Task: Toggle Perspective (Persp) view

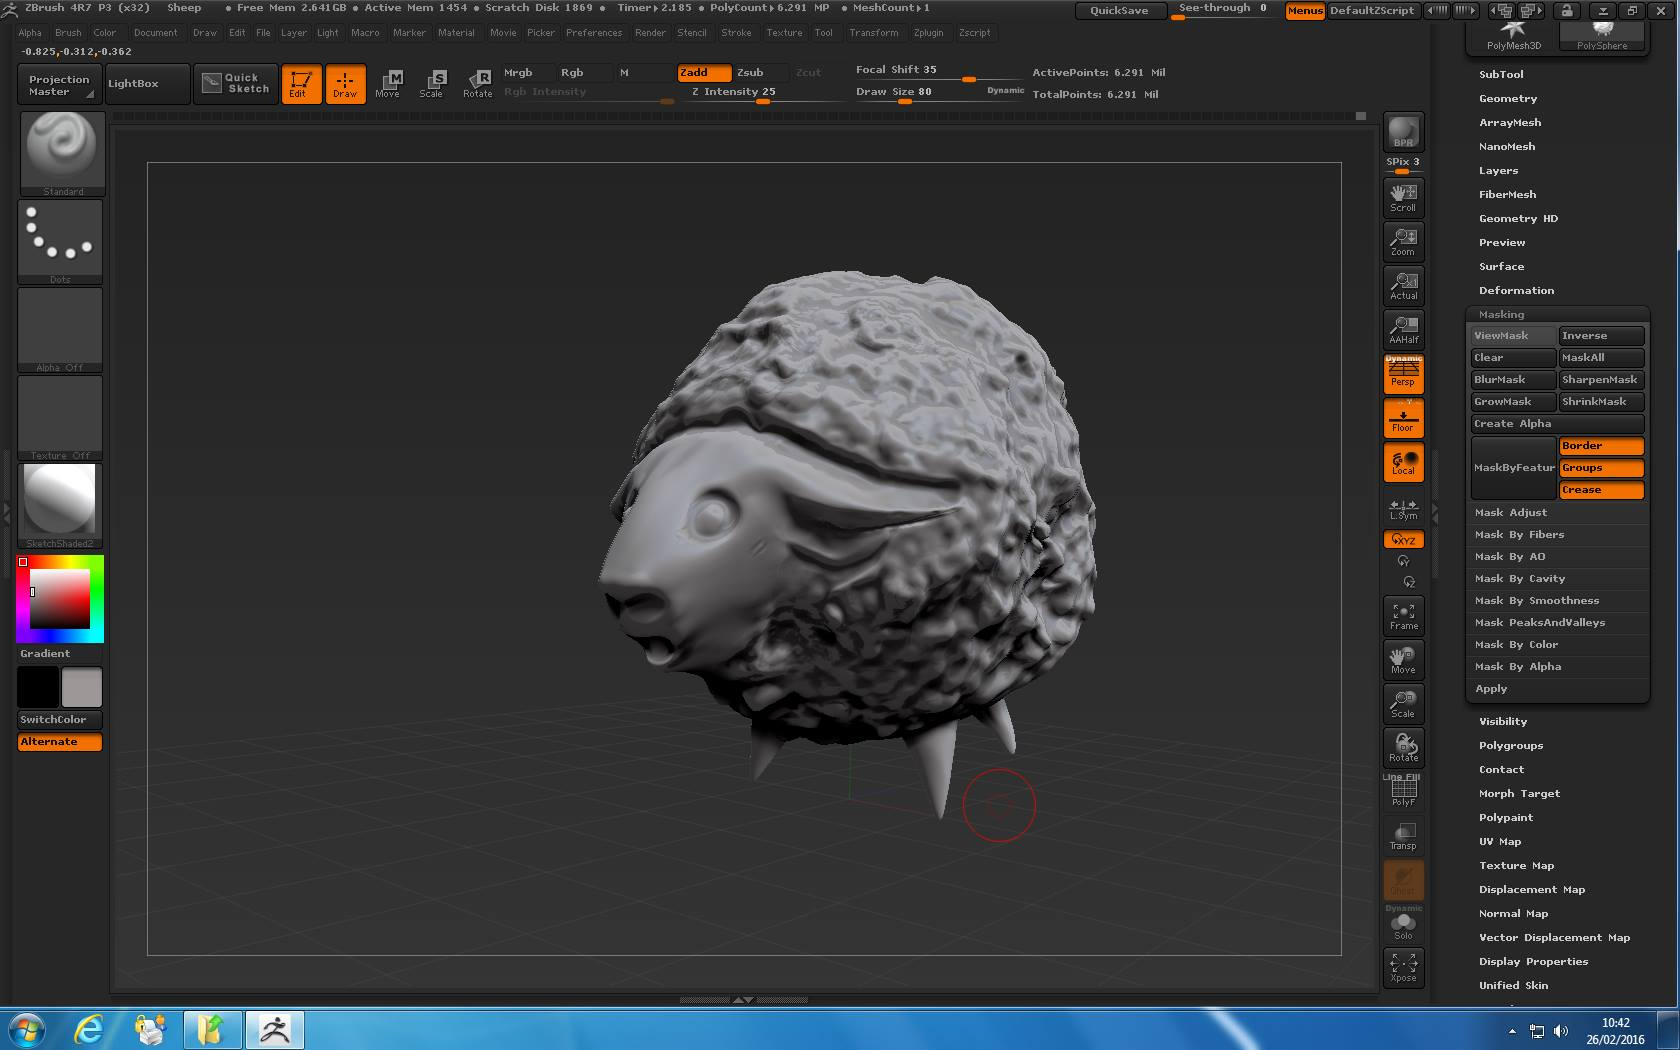Action: point(1403,373)
